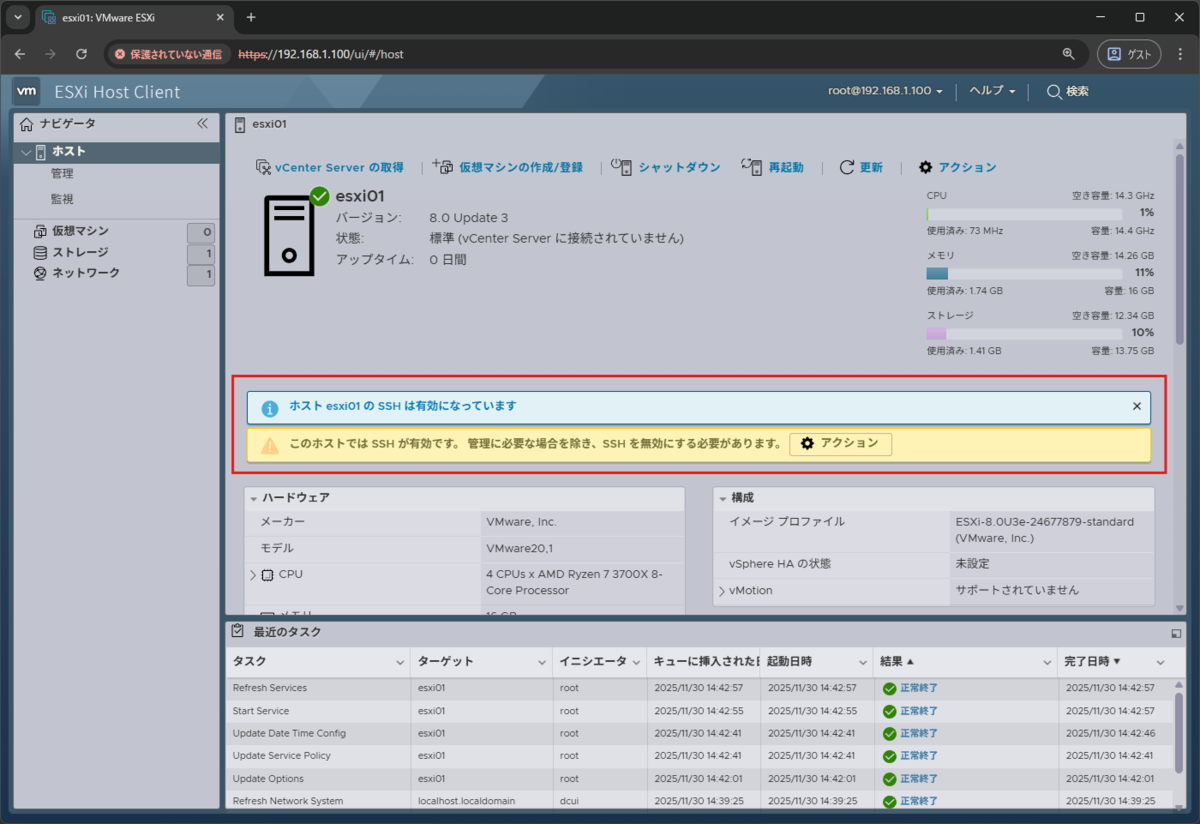Open the 管理 link under ホスト
The image size is (1200, 824).
62,172
